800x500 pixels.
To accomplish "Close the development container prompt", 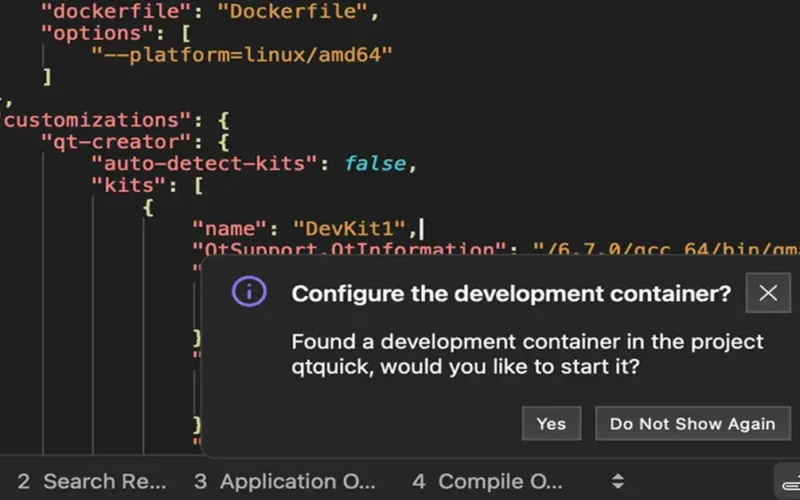I will pos(767,293).
